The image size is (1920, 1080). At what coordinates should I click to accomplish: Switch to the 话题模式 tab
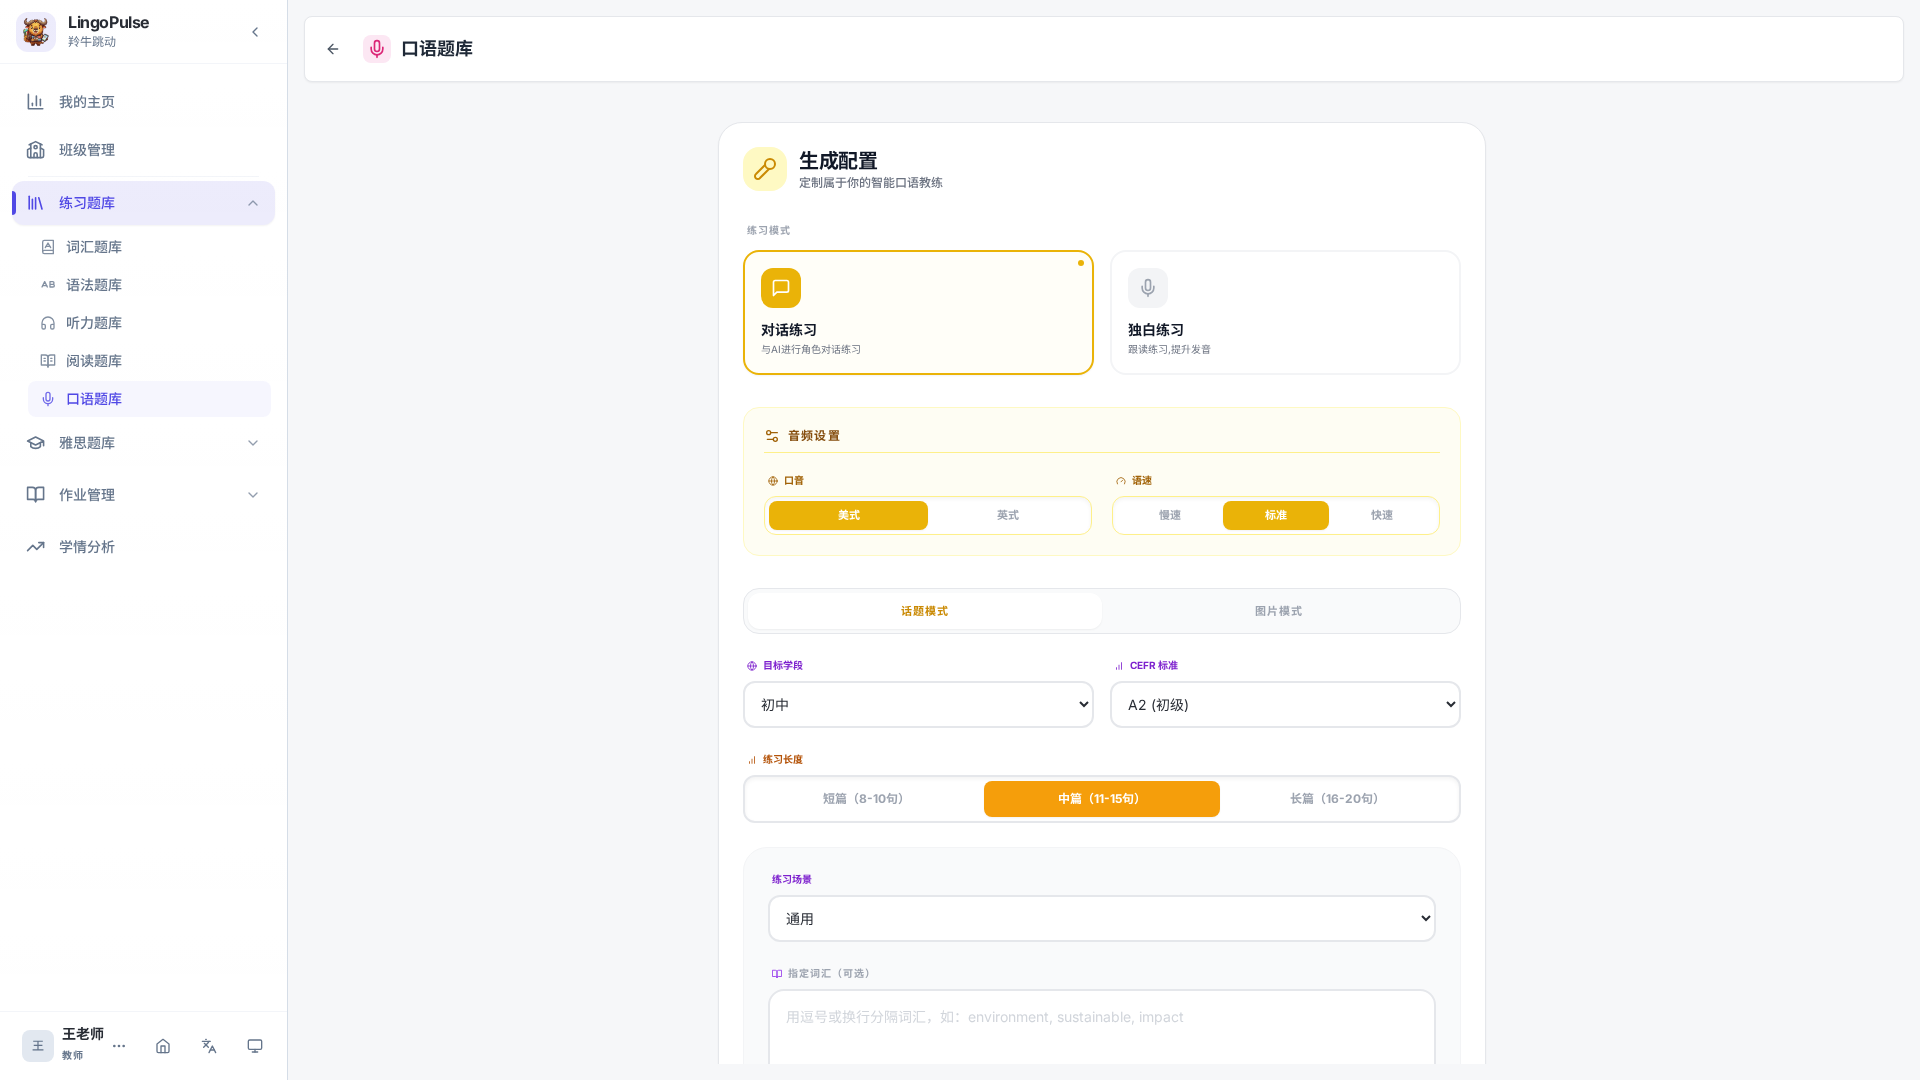(x=924, y=611)
